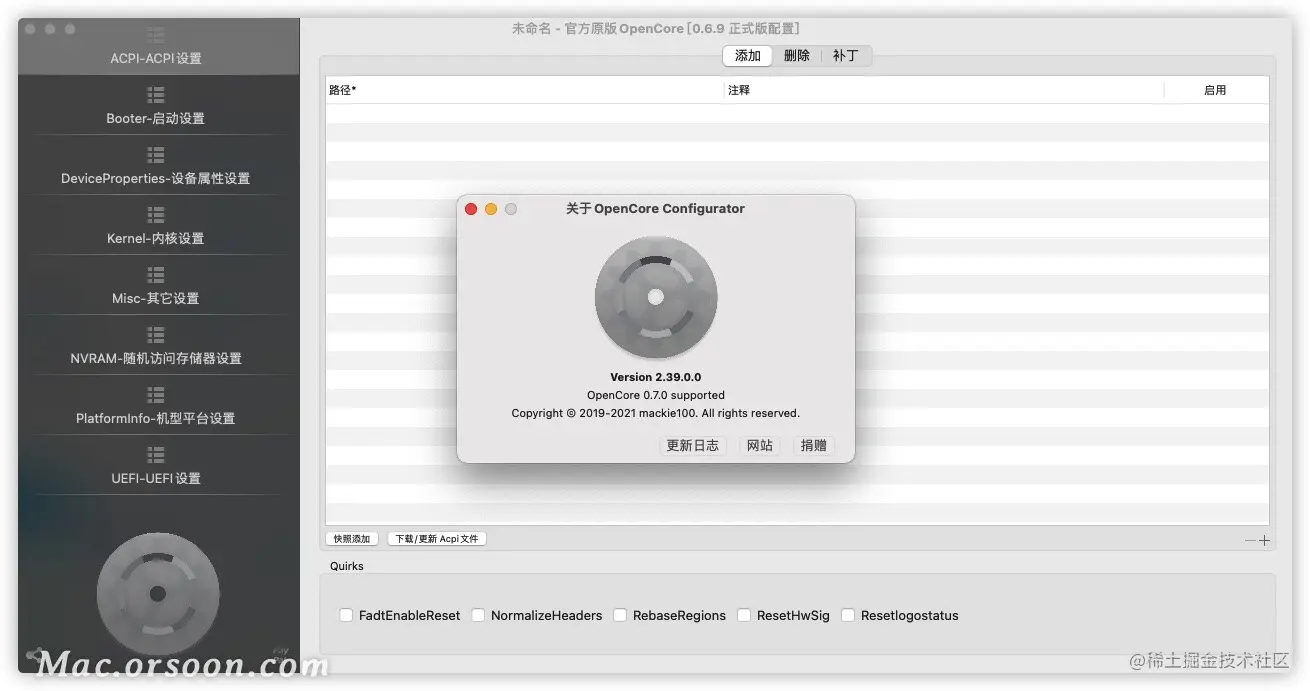Click the large OpenCore logo in the sidebar
Screen dimensions: 1310x691
coord(157,594)
